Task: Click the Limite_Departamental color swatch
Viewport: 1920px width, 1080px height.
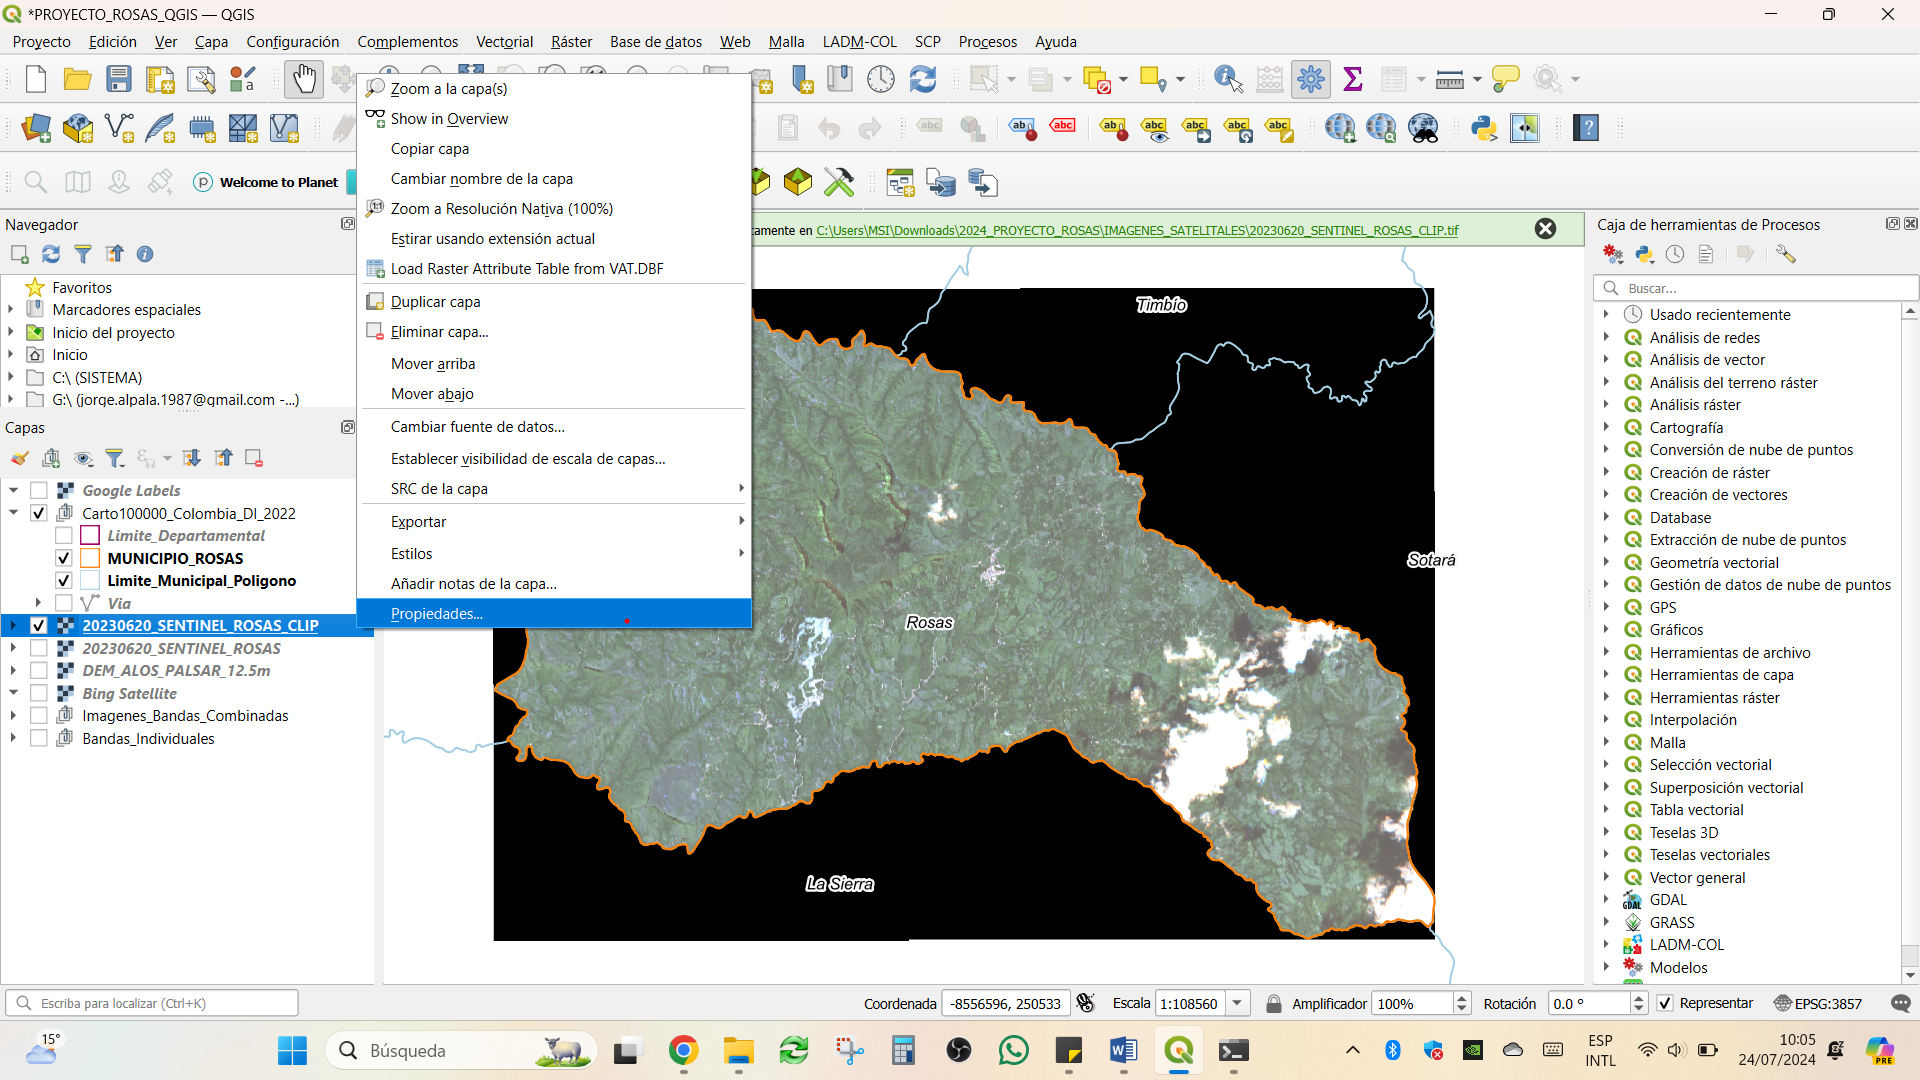Action: (90, 536)
